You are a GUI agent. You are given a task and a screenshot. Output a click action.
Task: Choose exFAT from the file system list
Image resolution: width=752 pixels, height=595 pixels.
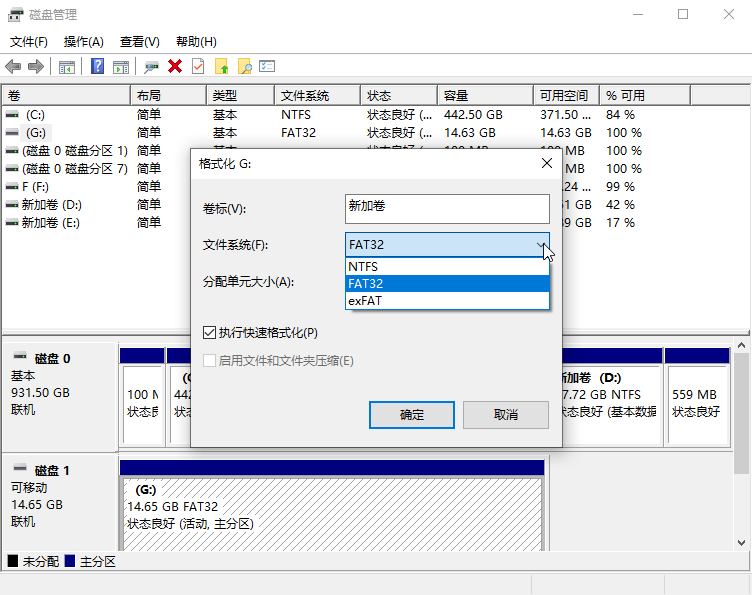447,301
